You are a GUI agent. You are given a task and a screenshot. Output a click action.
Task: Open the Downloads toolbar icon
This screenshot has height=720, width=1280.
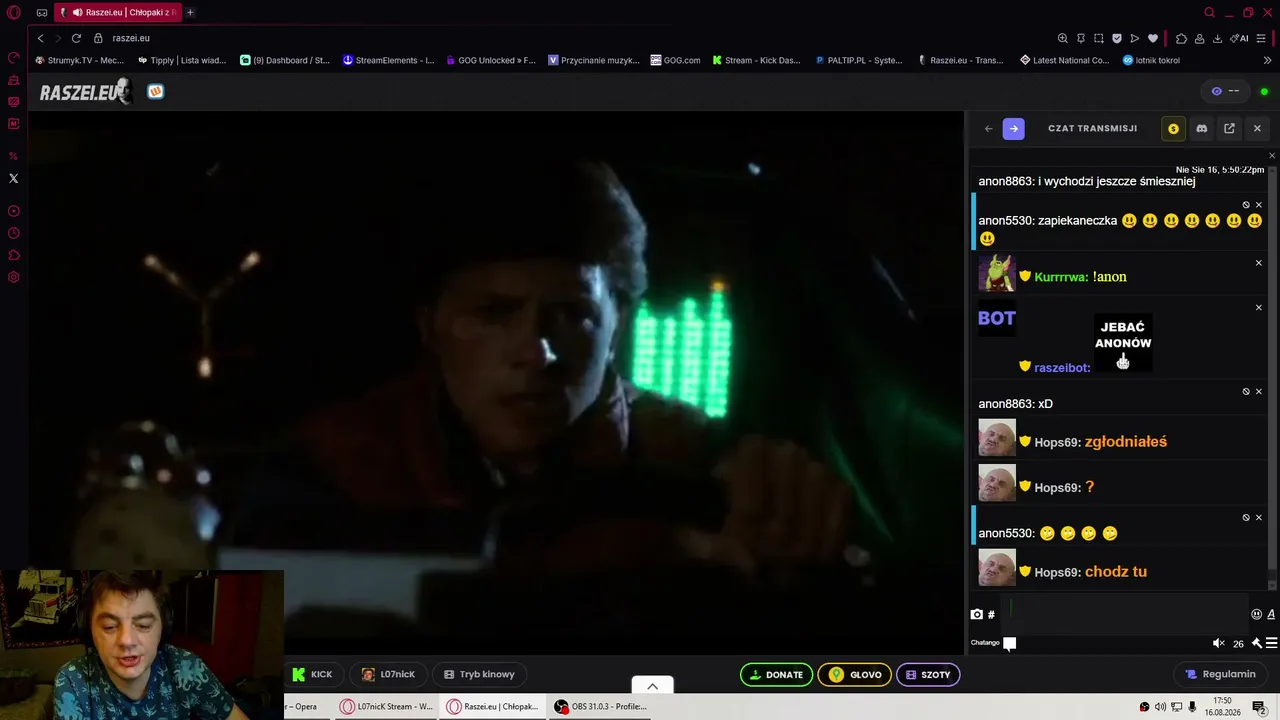click(1217, 38)
